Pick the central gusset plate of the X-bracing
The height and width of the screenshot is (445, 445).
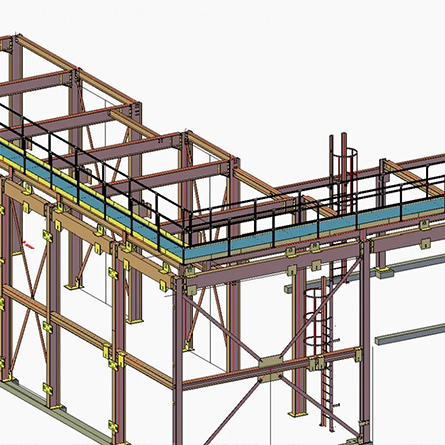click(270, 368)
